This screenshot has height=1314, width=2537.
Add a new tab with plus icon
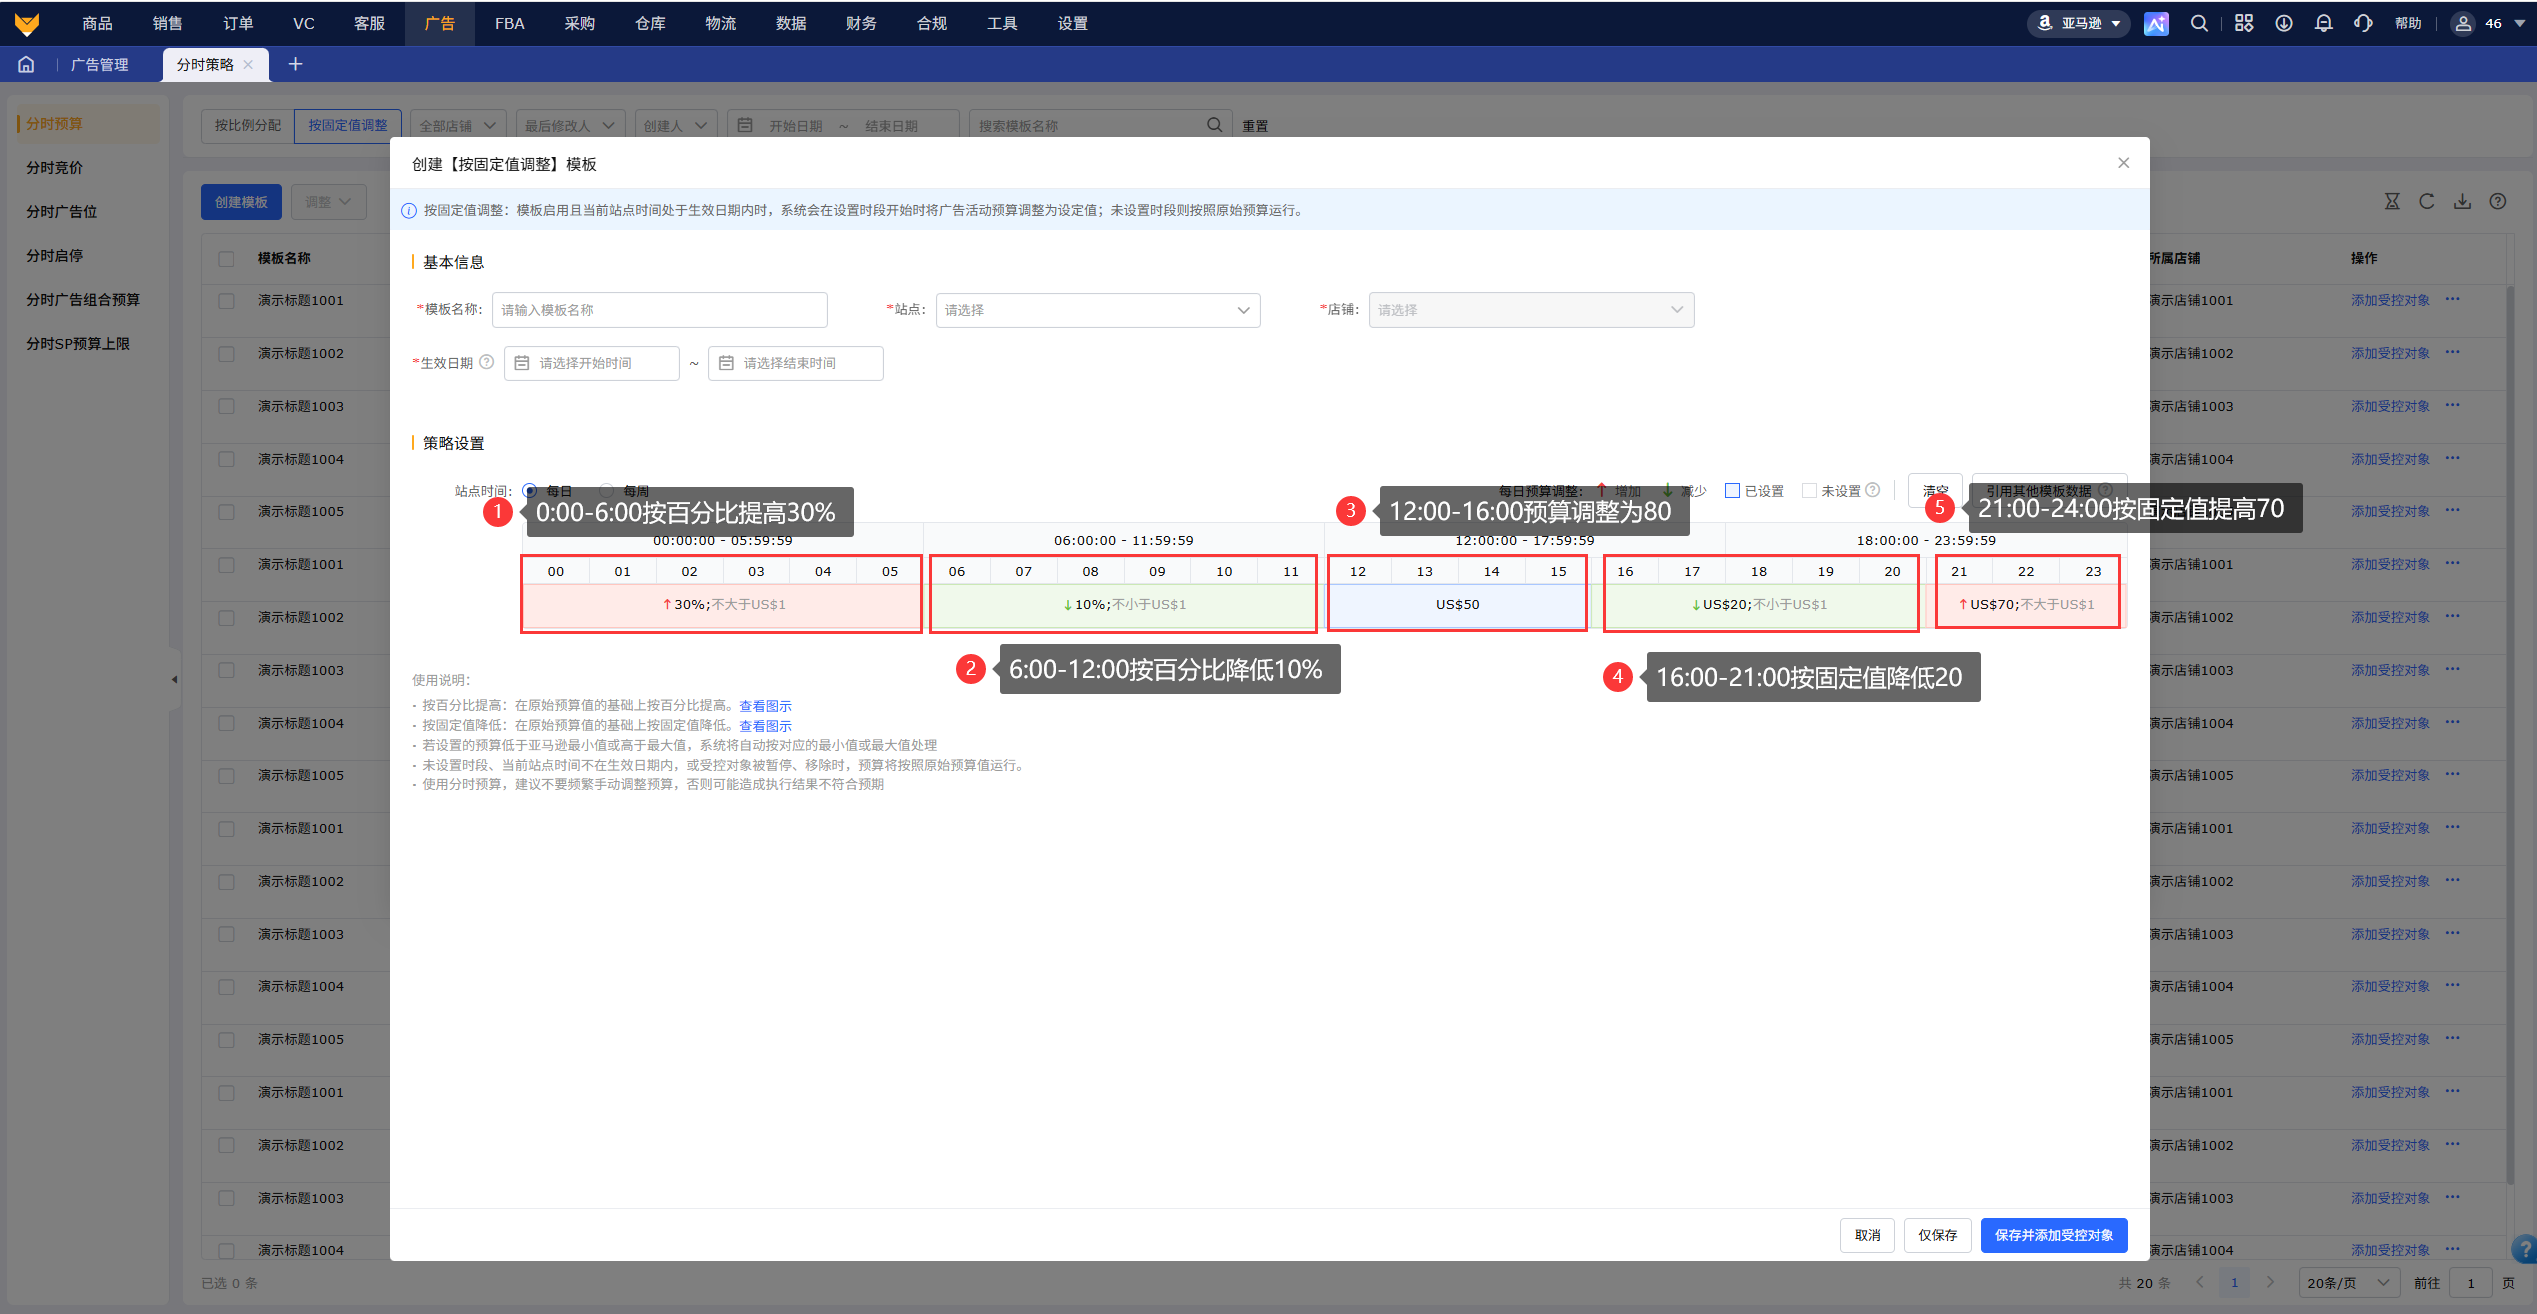tap(295, 64)
